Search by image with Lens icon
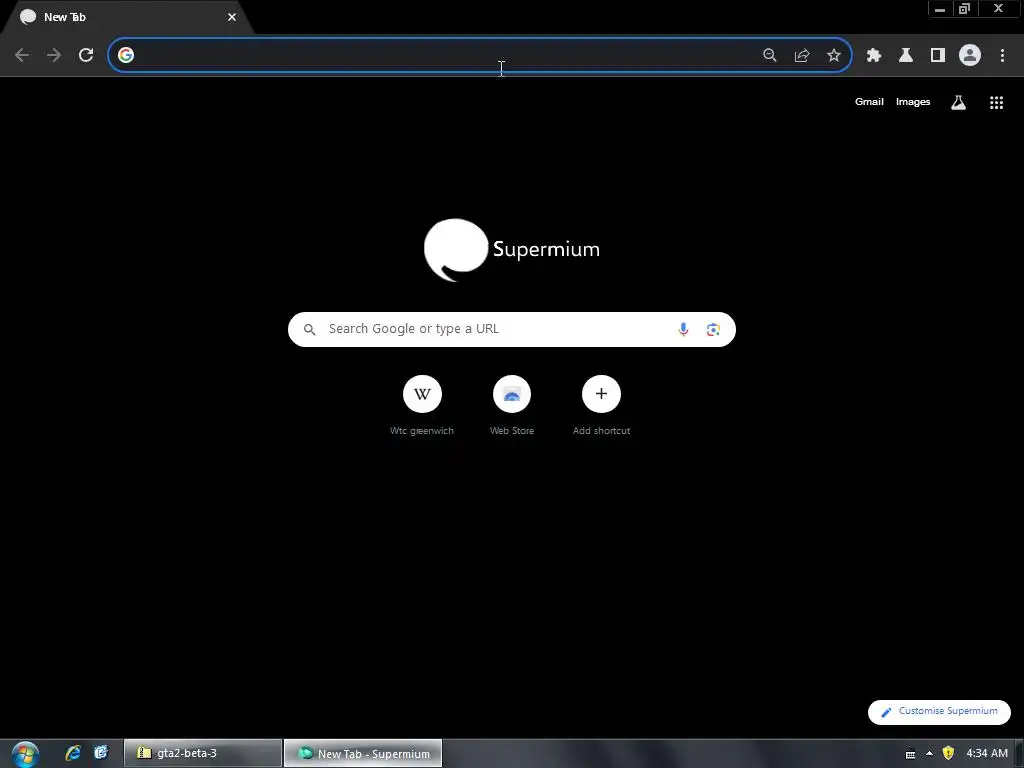Image resolution: width=1024 pixels, height=768 pixels. pyautogui.click(x=713, y=330)
